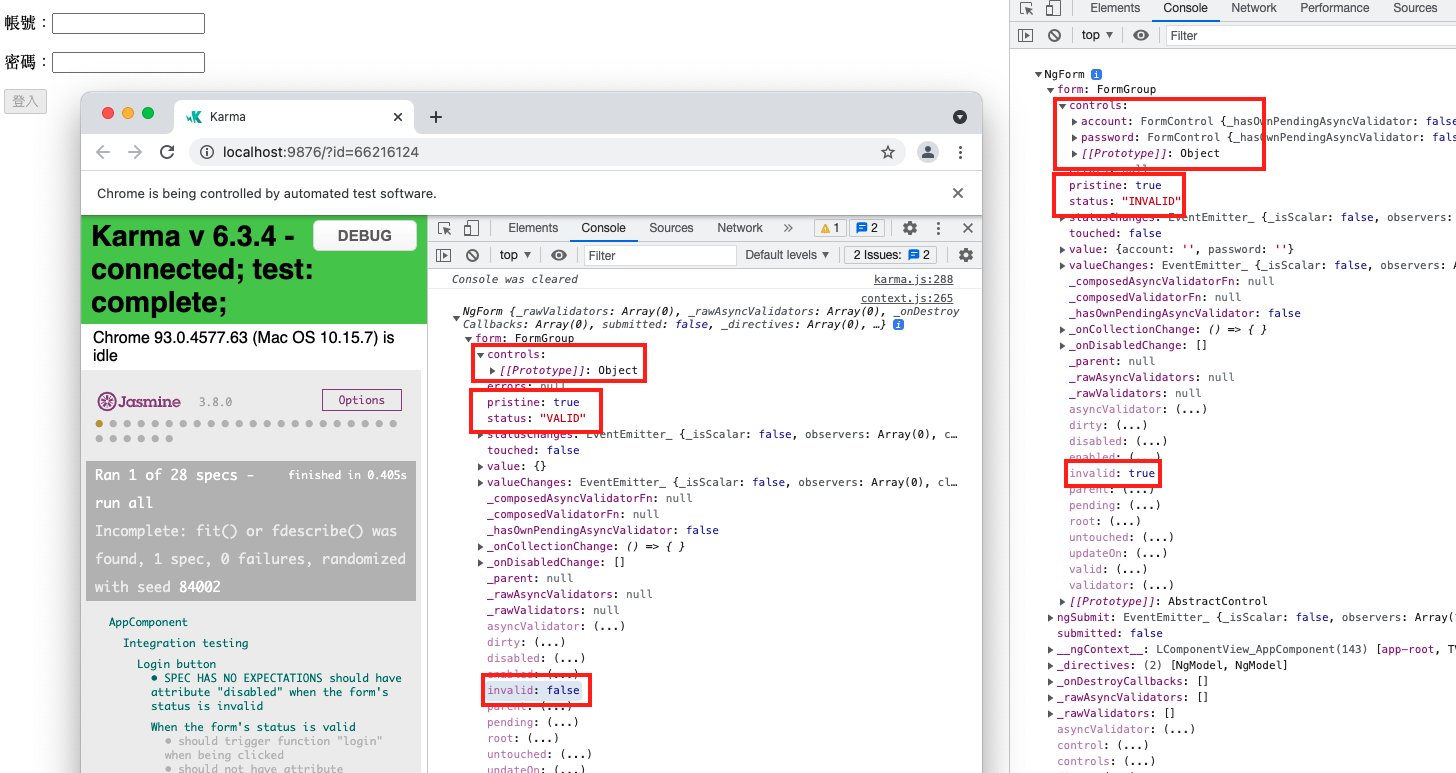Image resolution: width=1456 pixels, height=773 pixels.
Task: Focus the Filter box in Karma DevTools console
Action: [660, 255]
